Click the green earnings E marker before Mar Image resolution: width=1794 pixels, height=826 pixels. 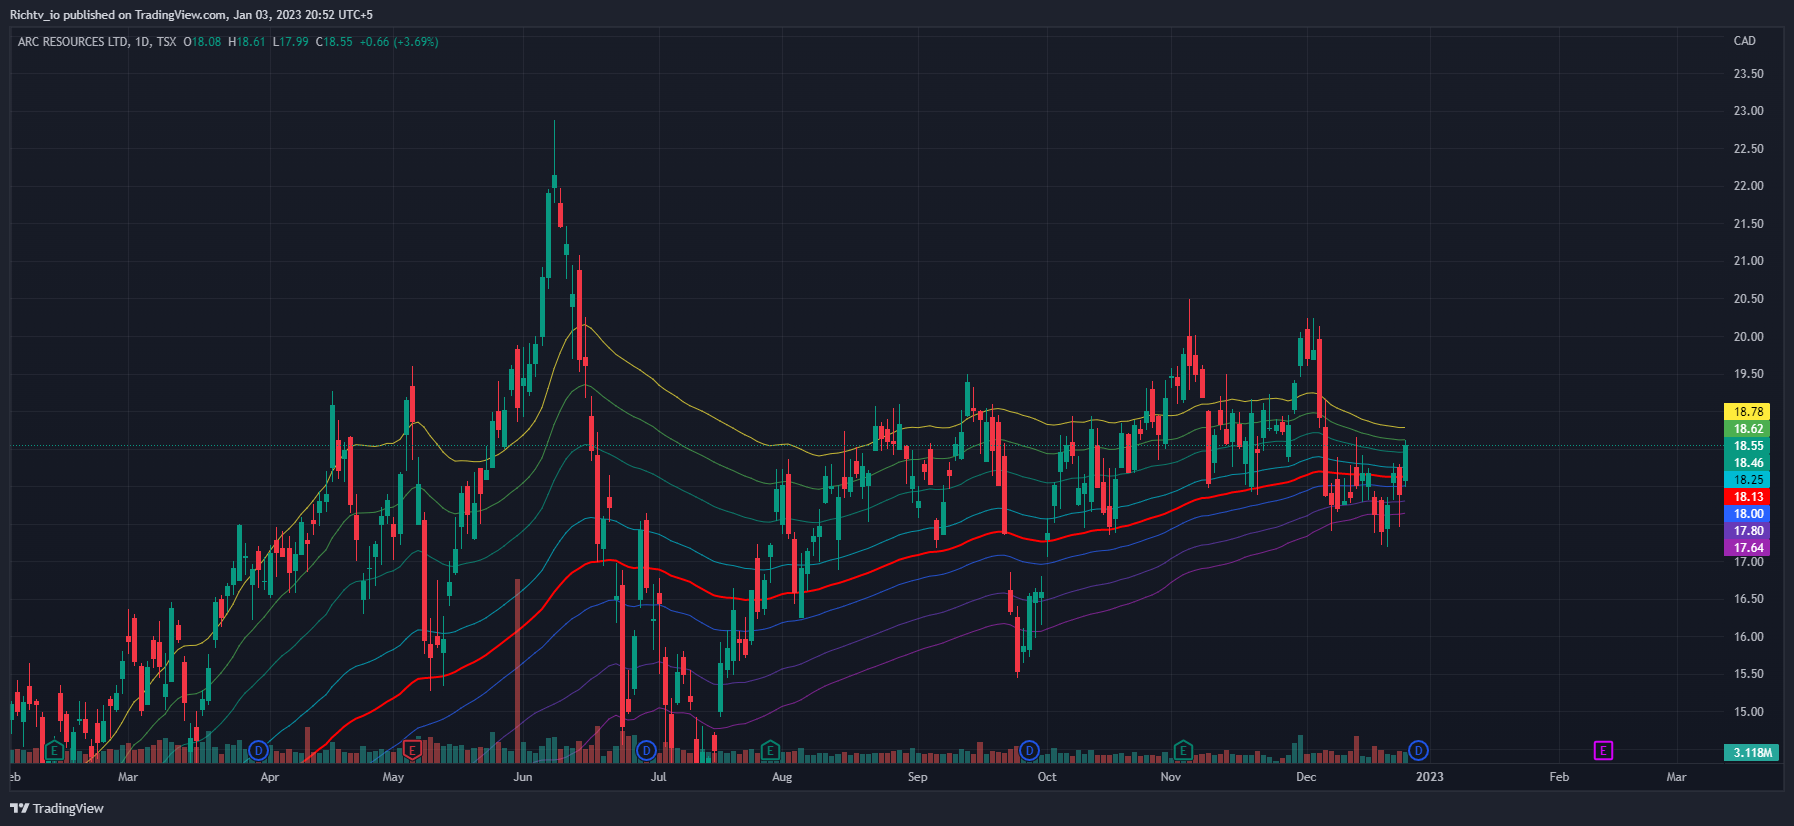54,750
